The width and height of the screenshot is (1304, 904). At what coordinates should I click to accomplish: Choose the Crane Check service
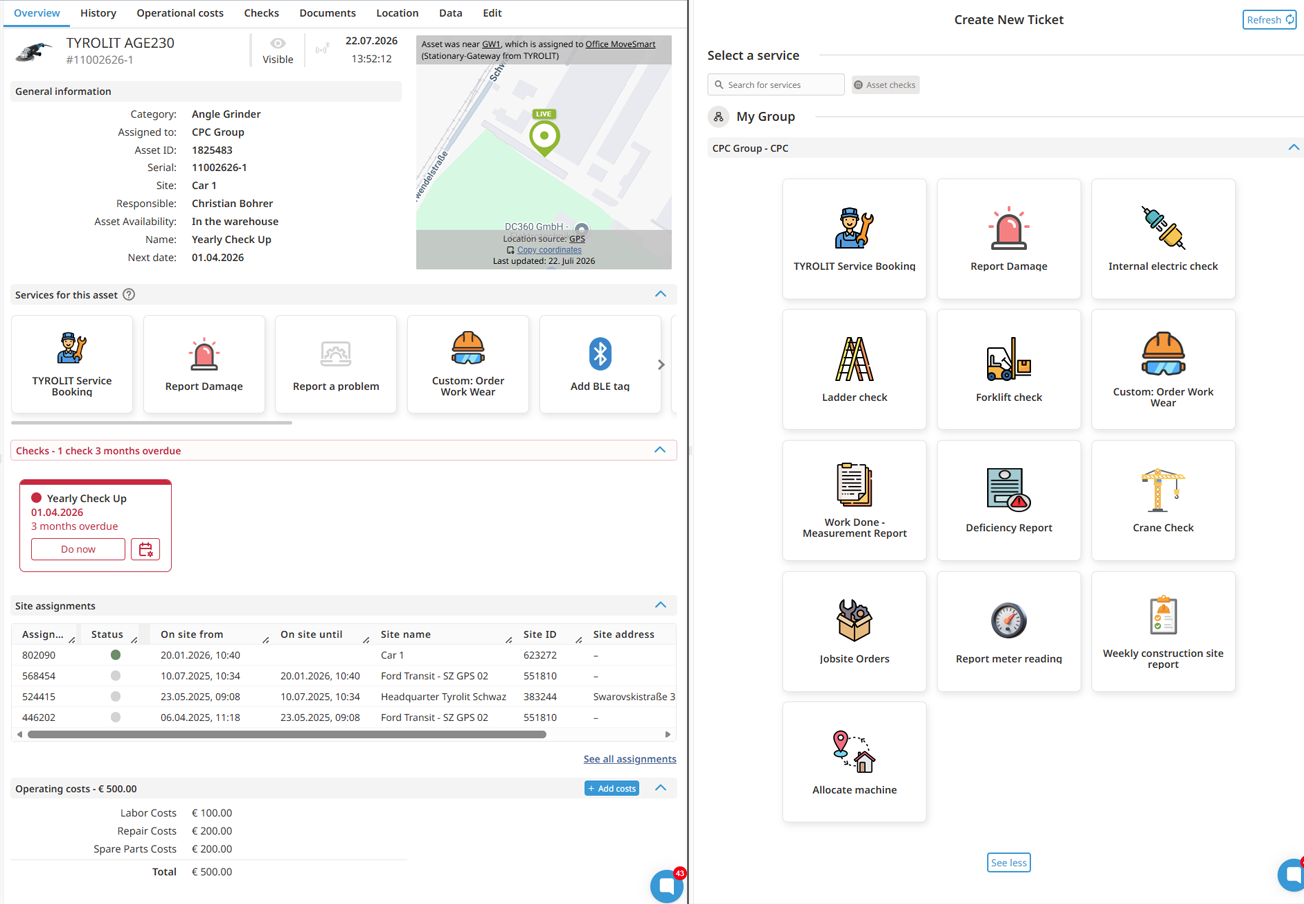click(1163, 500)
